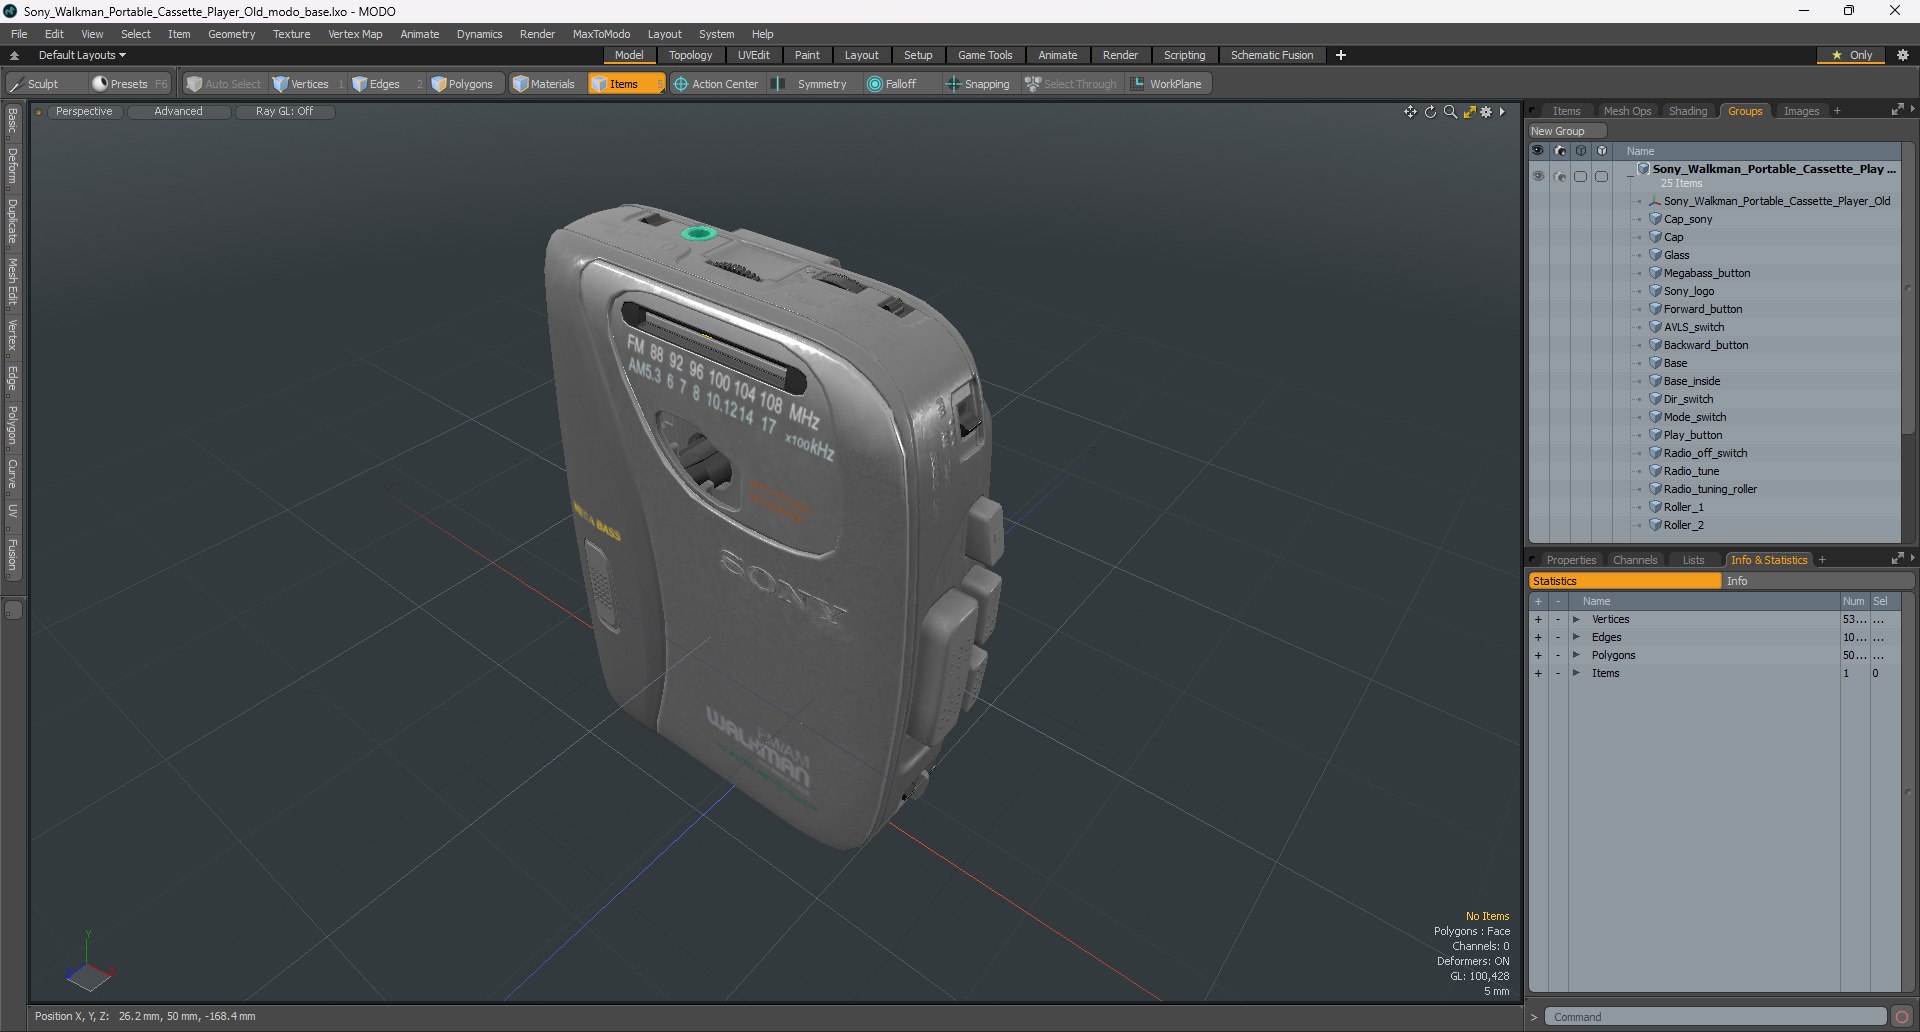1920x1032 pixels.
Task: Open the Perspective view type dropdown
Action: pos(84,112)
